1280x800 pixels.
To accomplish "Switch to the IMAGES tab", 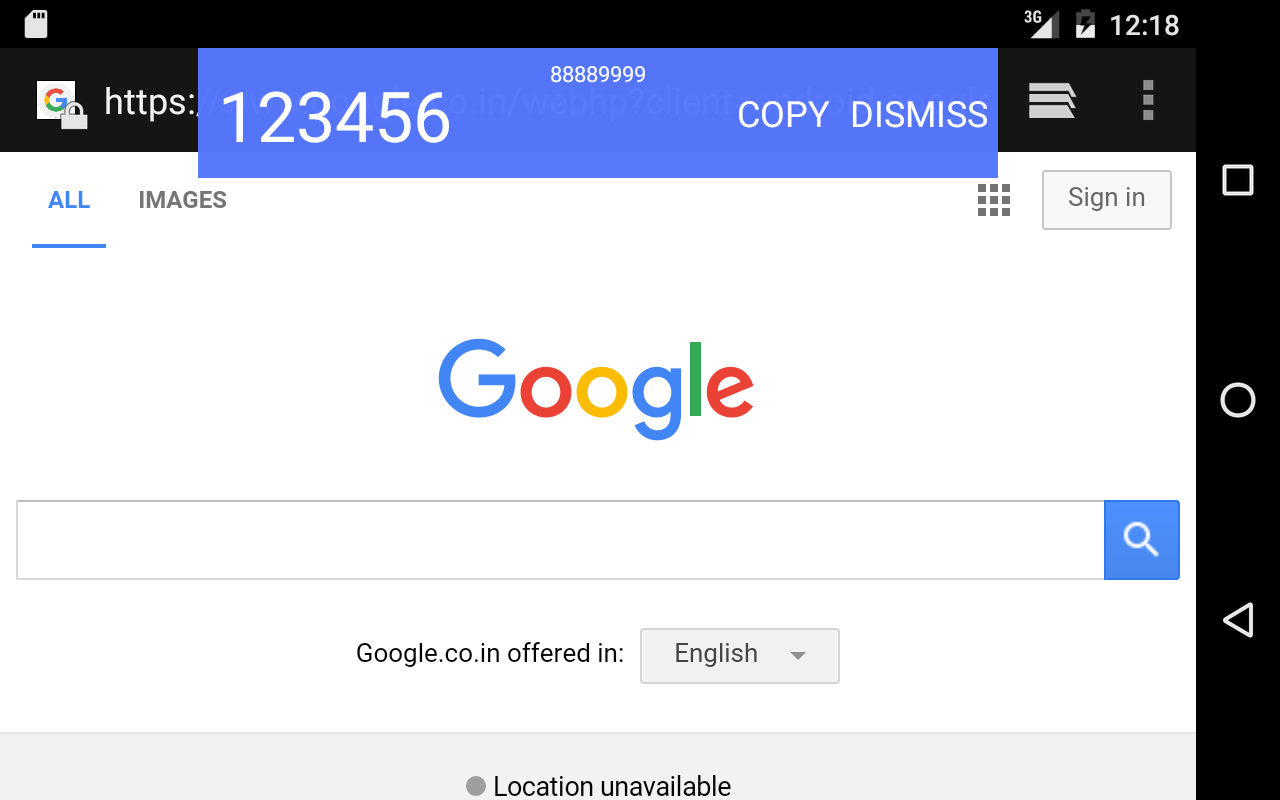I will tap(182, 200).
